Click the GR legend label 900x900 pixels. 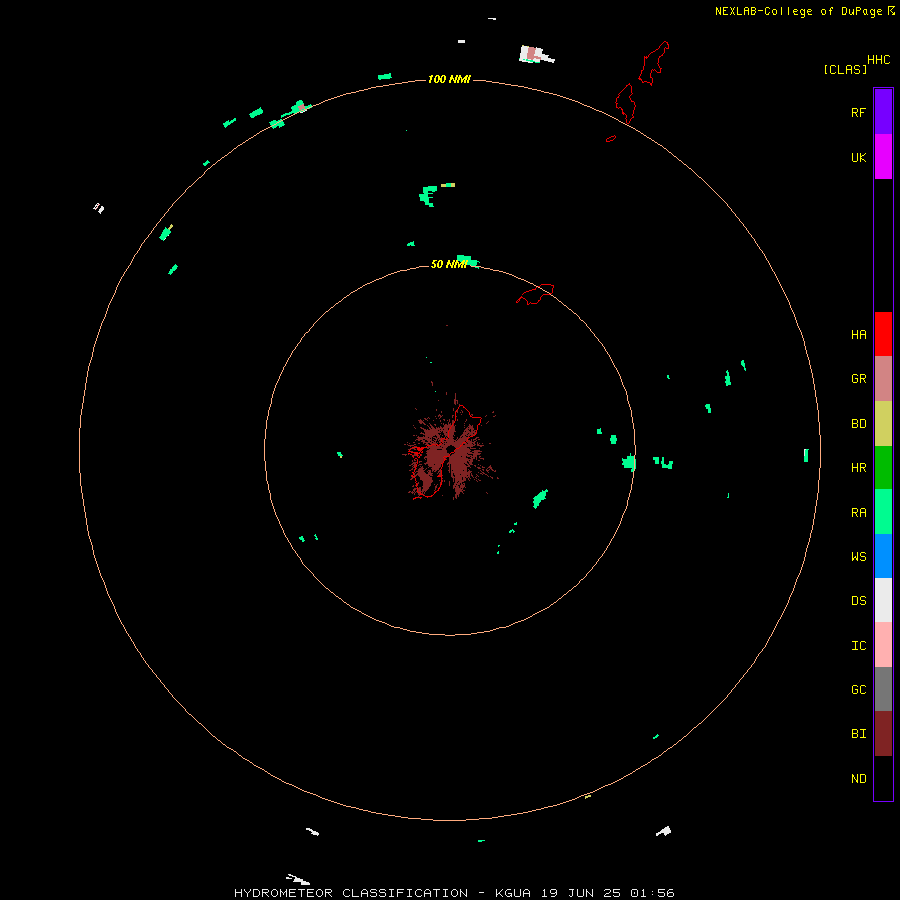tap(858, 379)
